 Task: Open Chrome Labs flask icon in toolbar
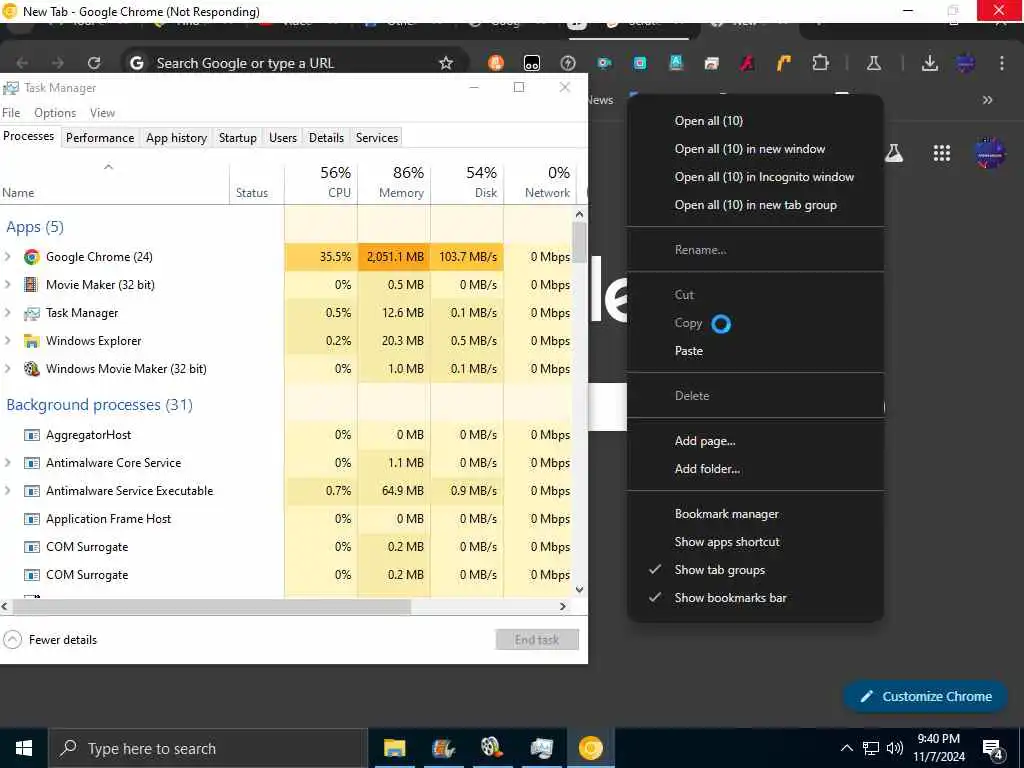pos(874,63)
